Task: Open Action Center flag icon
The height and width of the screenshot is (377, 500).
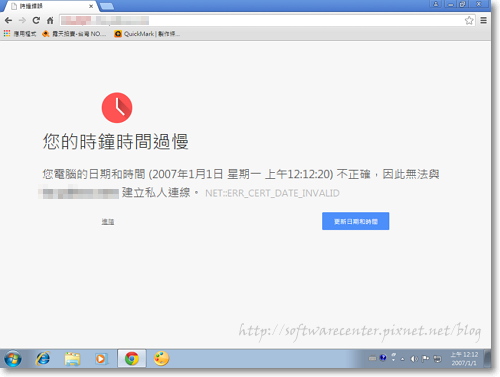Action: [425, 359]
